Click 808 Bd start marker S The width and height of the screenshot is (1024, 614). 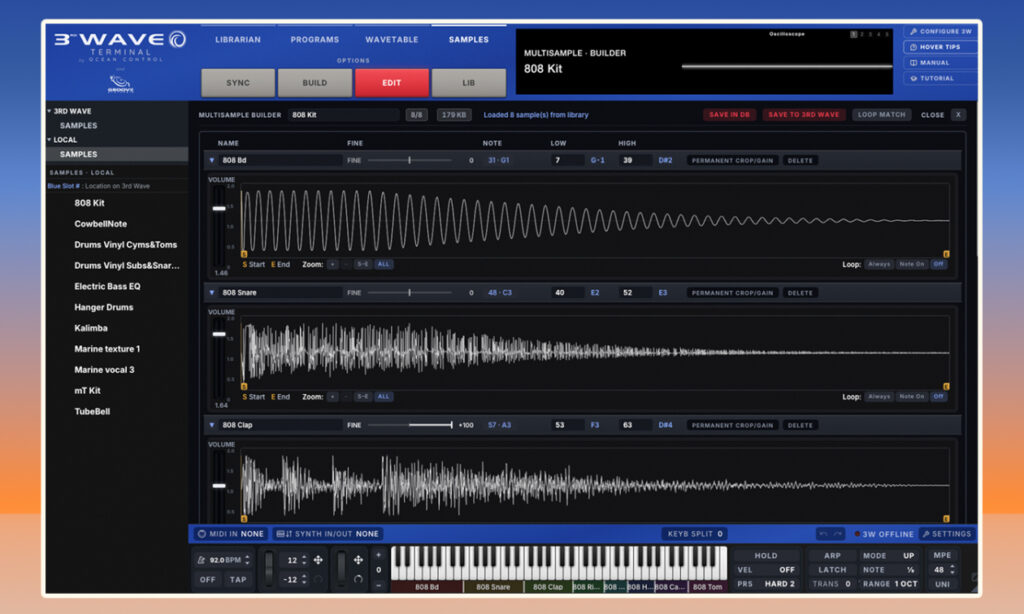(x=244, y=254)
